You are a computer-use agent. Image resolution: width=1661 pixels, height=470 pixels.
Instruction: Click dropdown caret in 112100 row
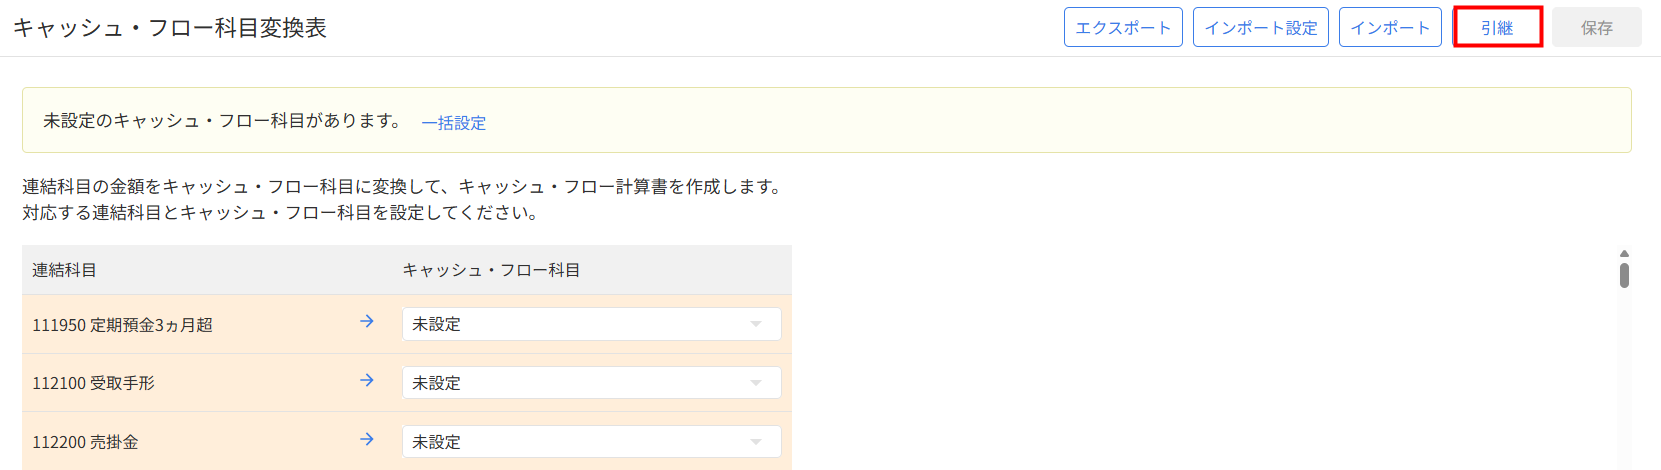point(756,383)
